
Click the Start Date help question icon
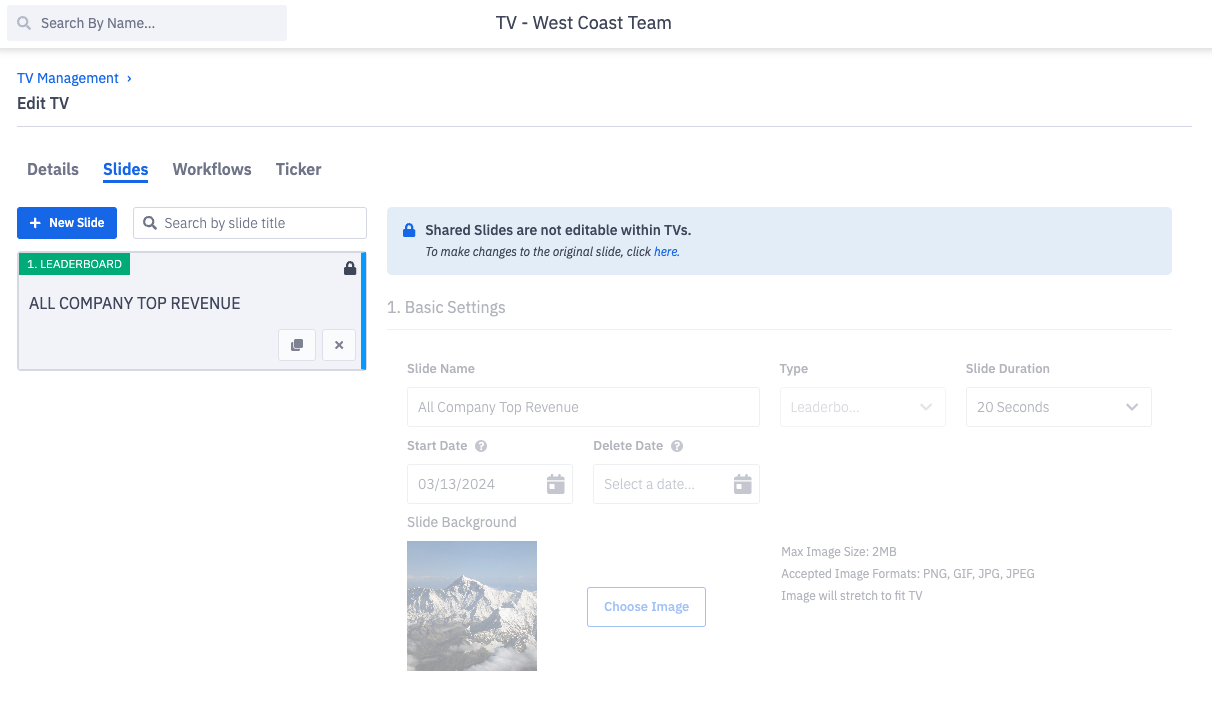coord(481,446)
